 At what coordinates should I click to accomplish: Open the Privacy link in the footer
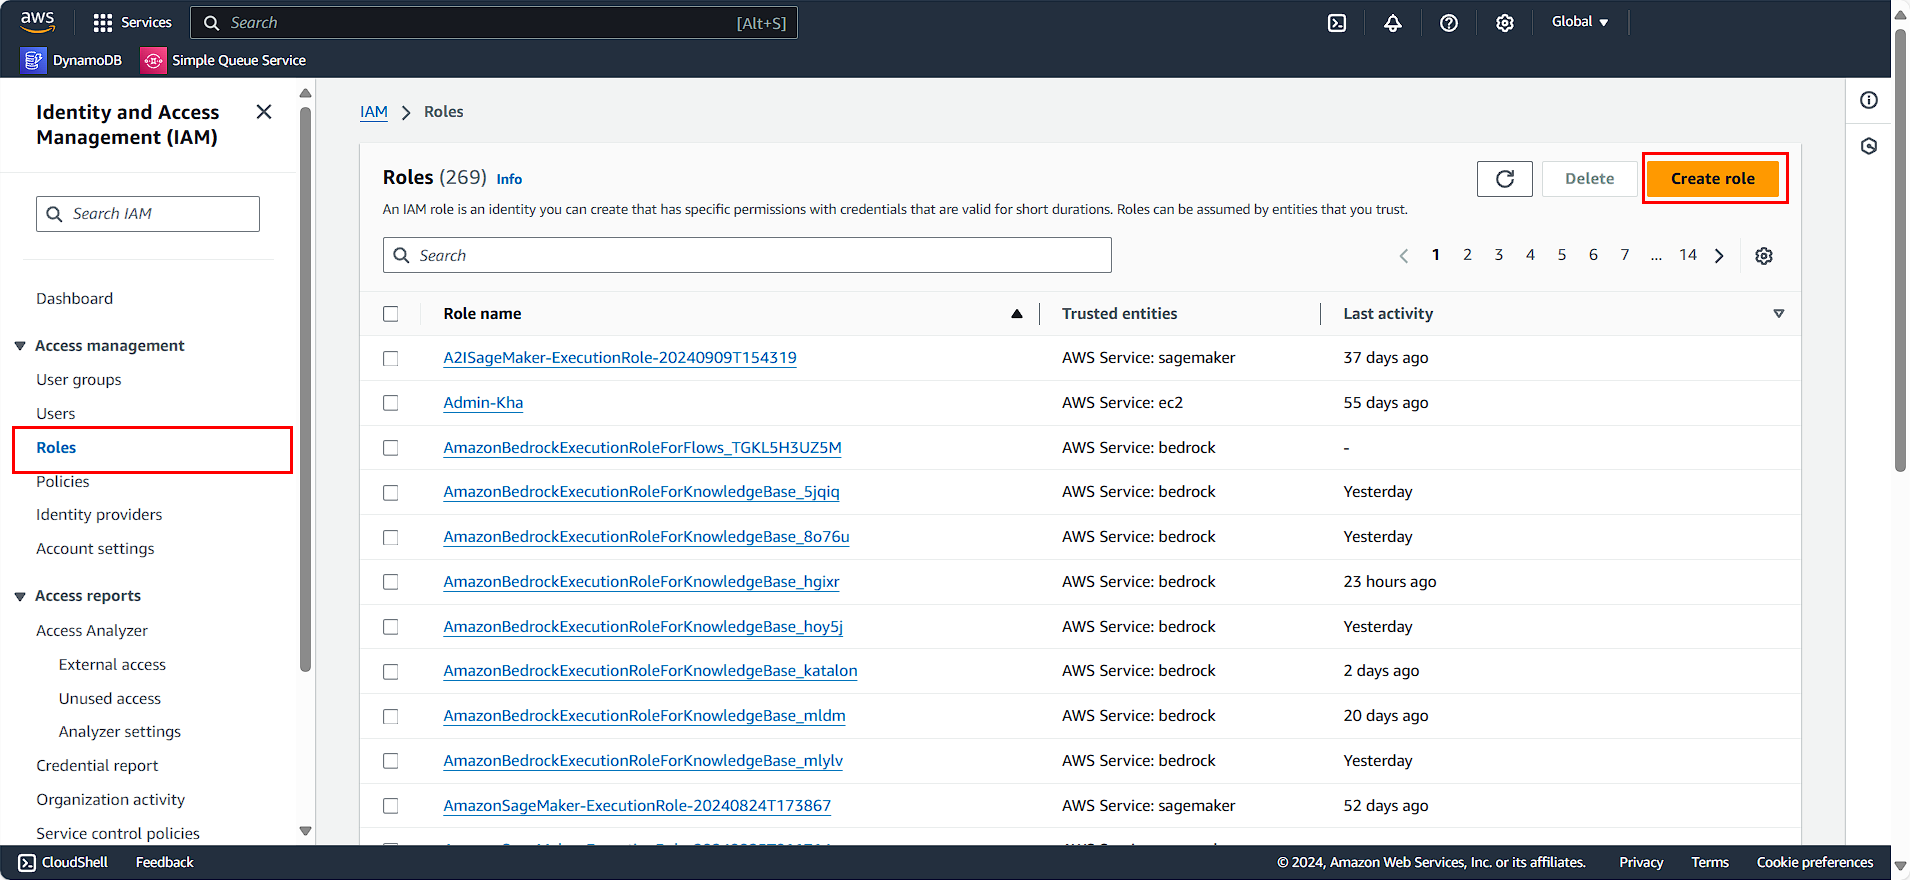point(1641,862)
